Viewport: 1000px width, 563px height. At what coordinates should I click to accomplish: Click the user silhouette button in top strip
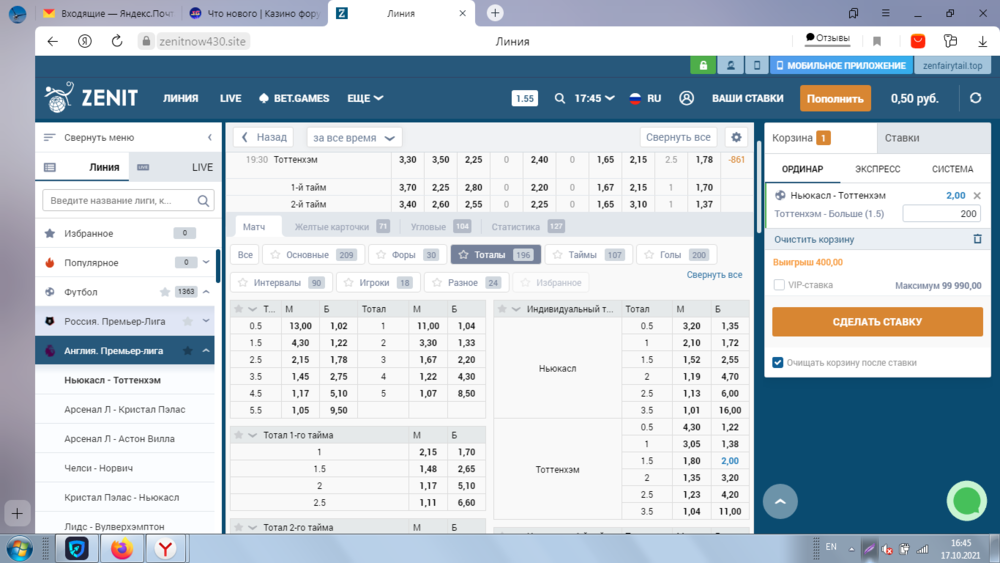730,65
